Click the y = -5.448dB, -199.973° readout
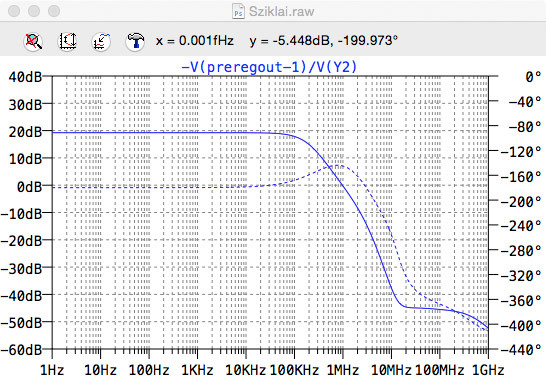The width and height of the screenshot is (546, 379). click(323, 41)
